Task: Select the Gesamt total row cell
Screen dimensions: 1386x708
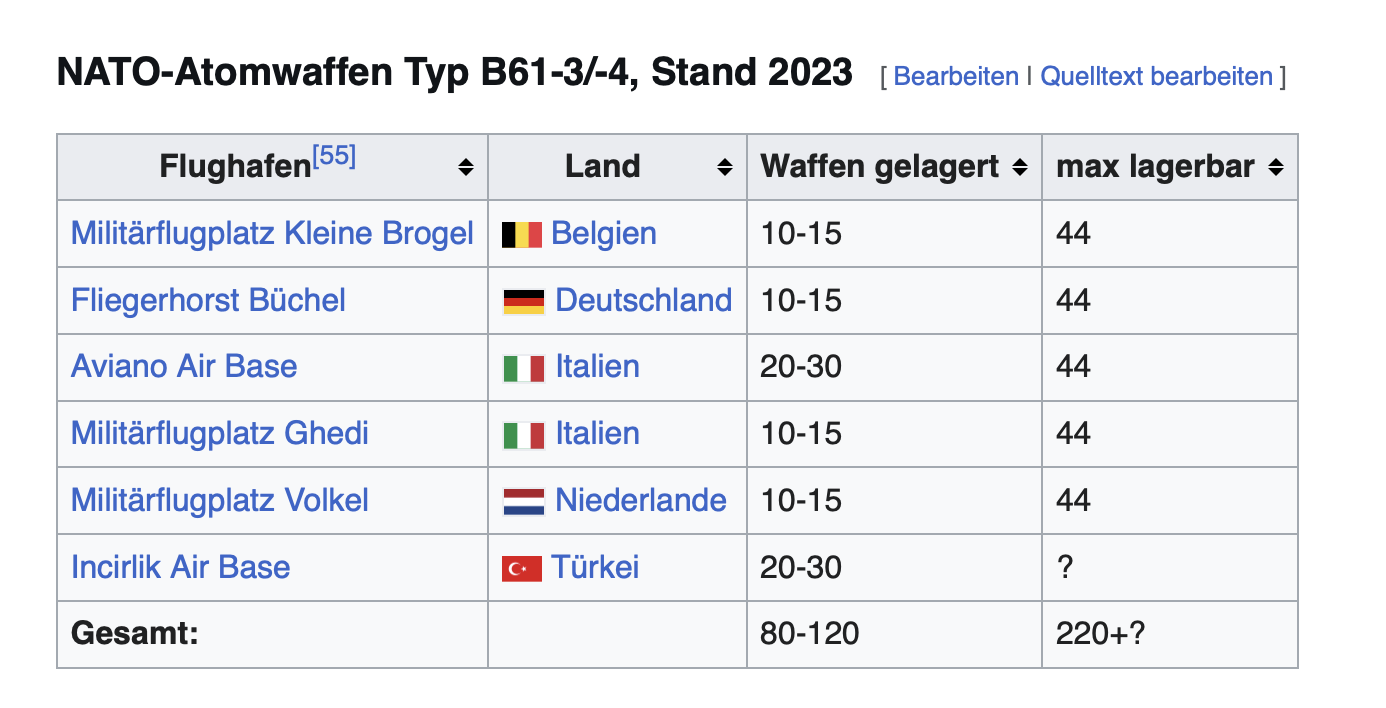Action: (x=272, y=634)
